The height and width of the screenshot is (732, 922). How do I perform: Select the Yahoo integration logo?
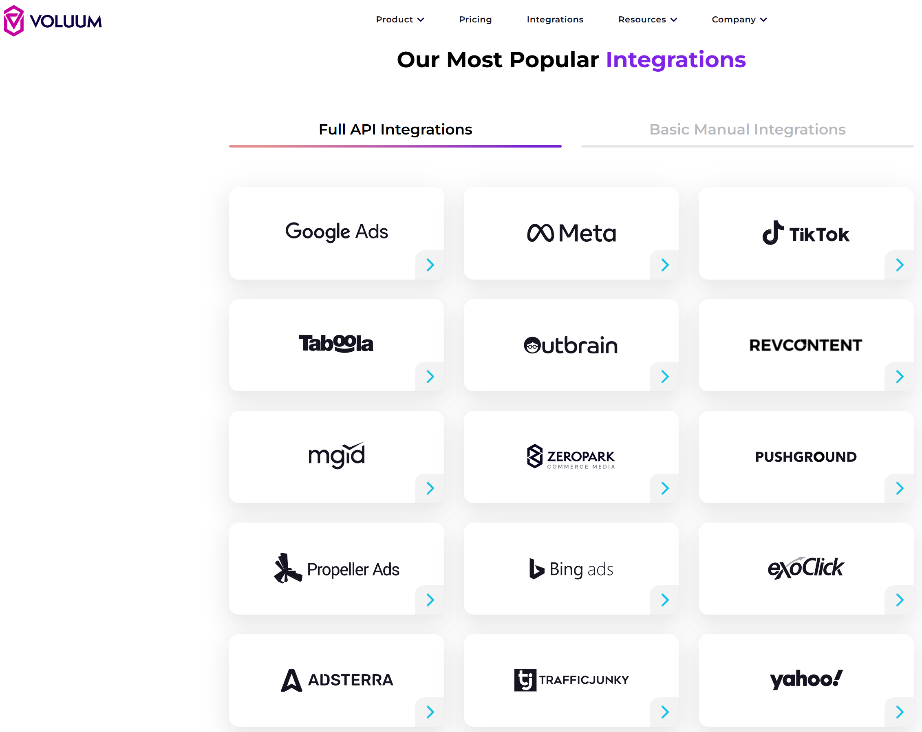805,679
